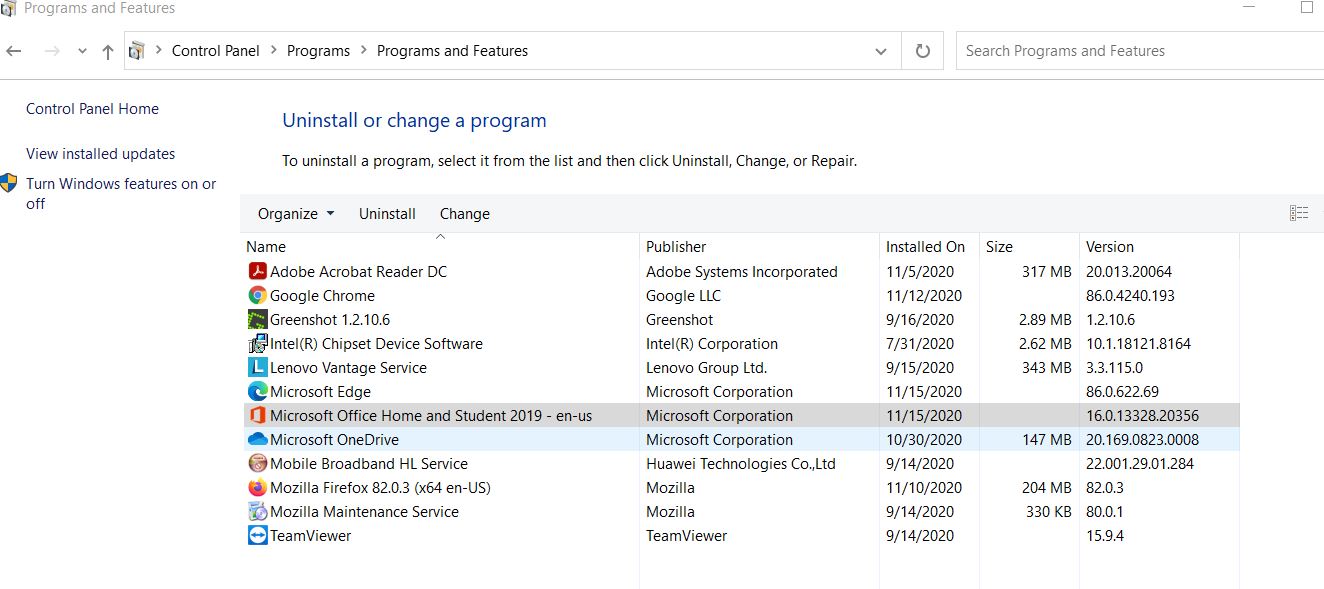The image size is (1324, 589).
Task: Open recent locations dropdown arrow
Action: 82,51
